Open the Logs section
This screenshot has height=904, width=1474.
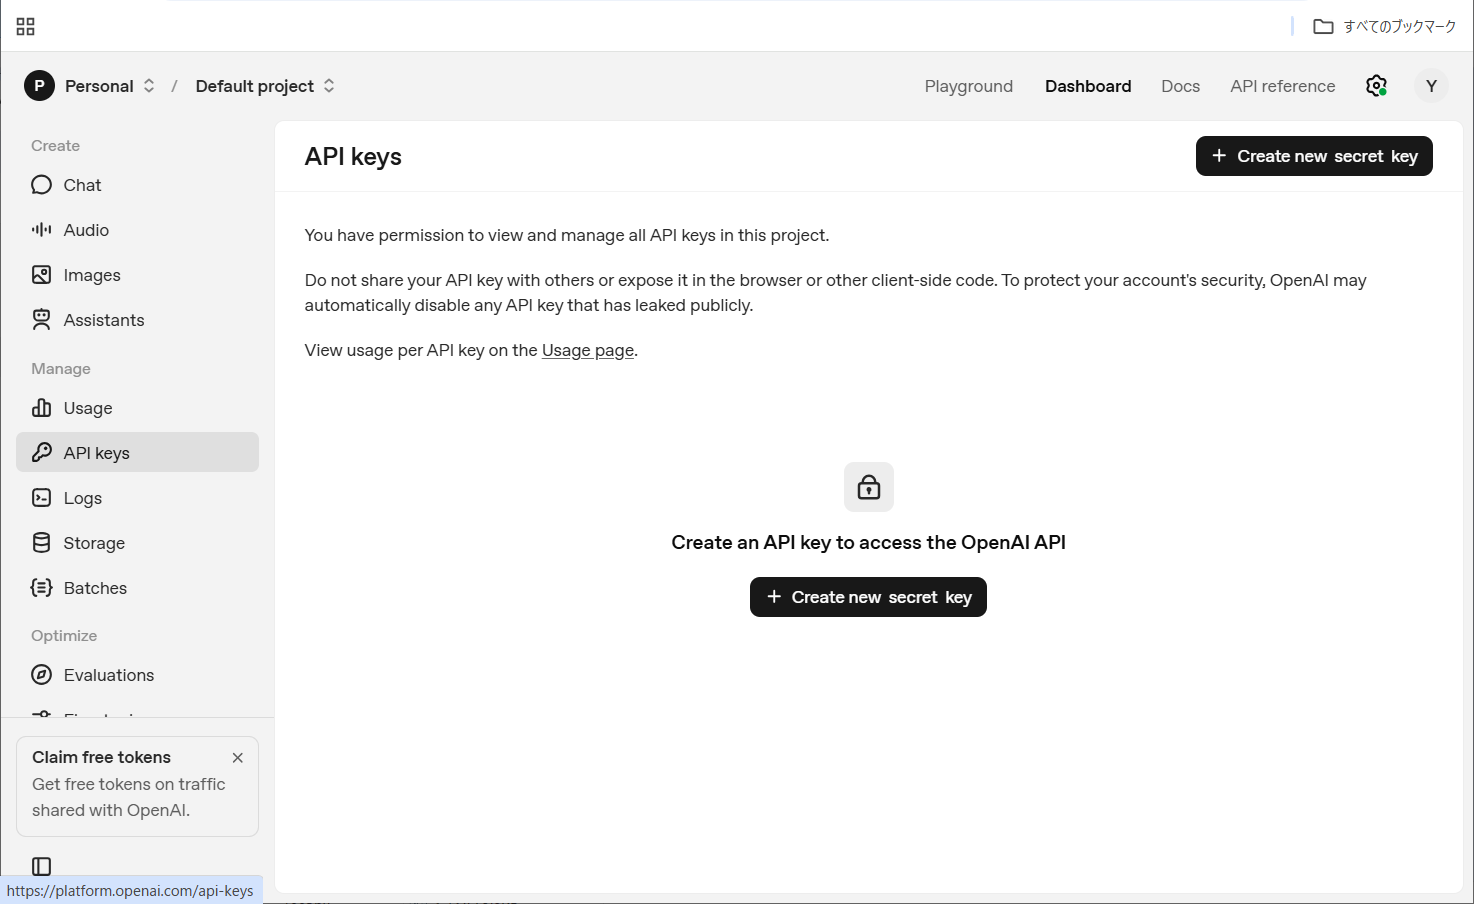(x=82, y=498)
